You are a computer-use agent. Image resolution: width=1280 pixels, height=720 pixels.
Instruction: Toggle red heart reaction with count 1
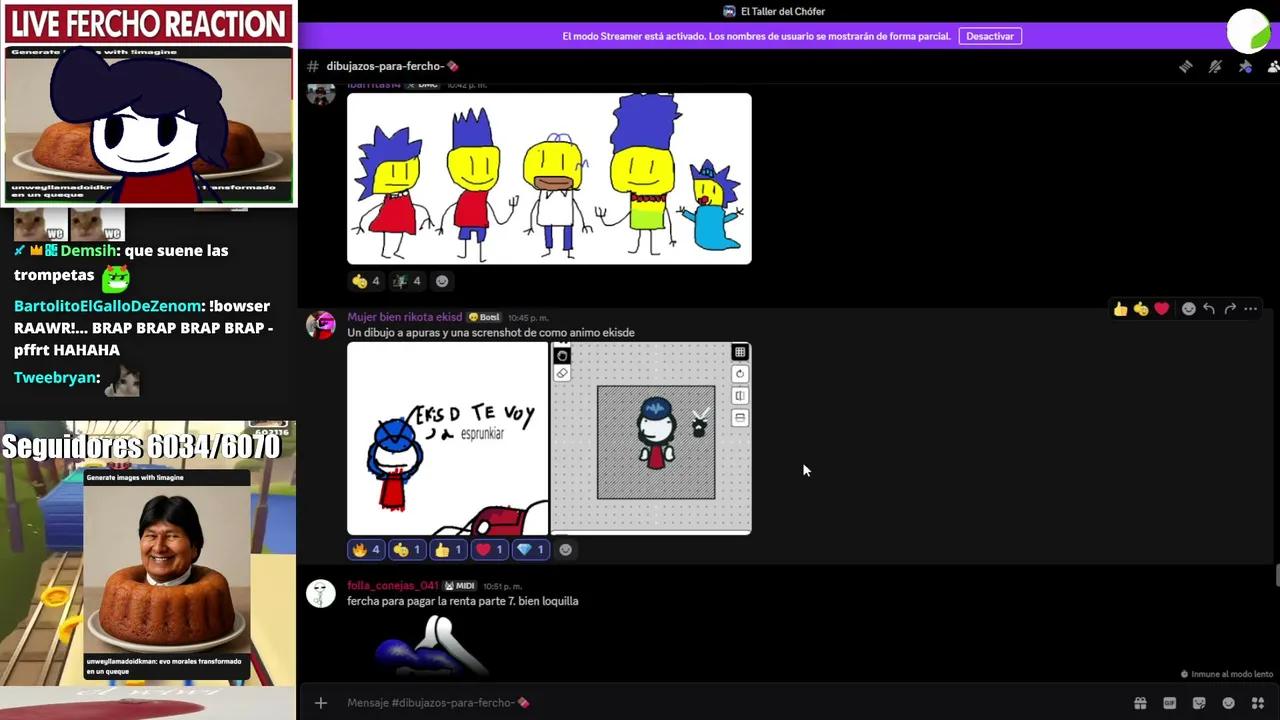click(489, 549)
